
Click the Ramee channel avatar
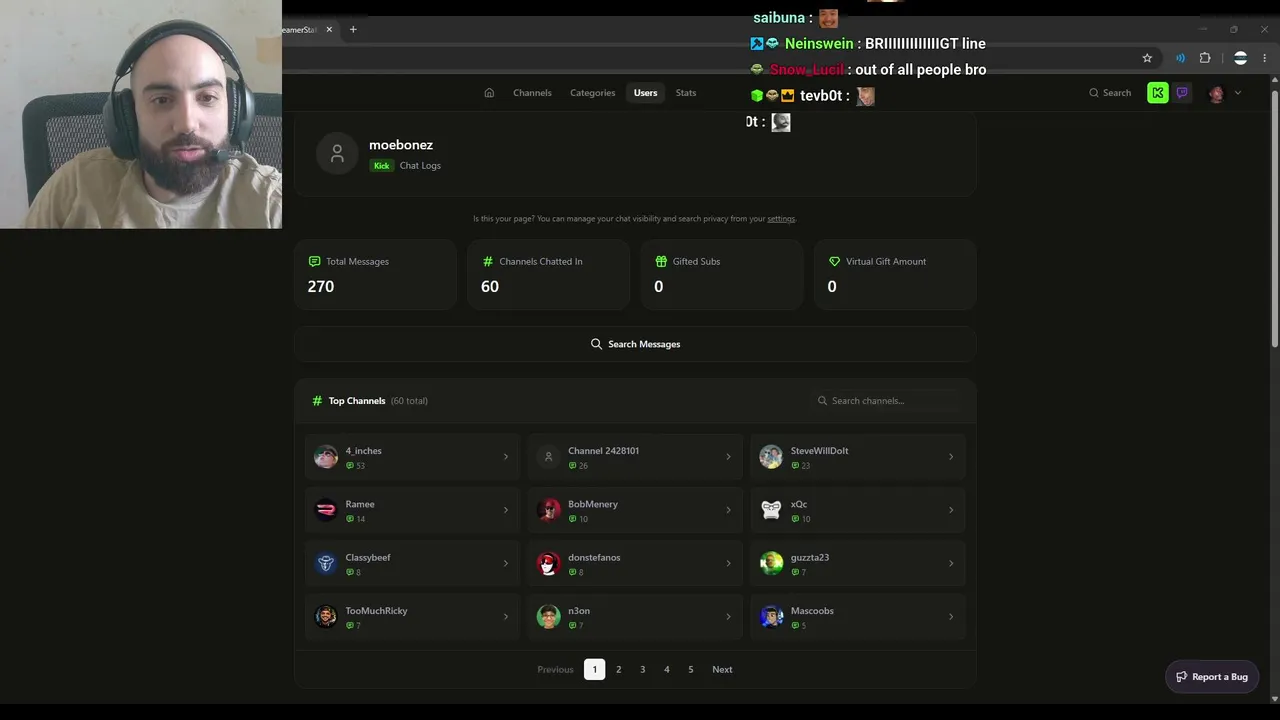click(x=326, y=510)
